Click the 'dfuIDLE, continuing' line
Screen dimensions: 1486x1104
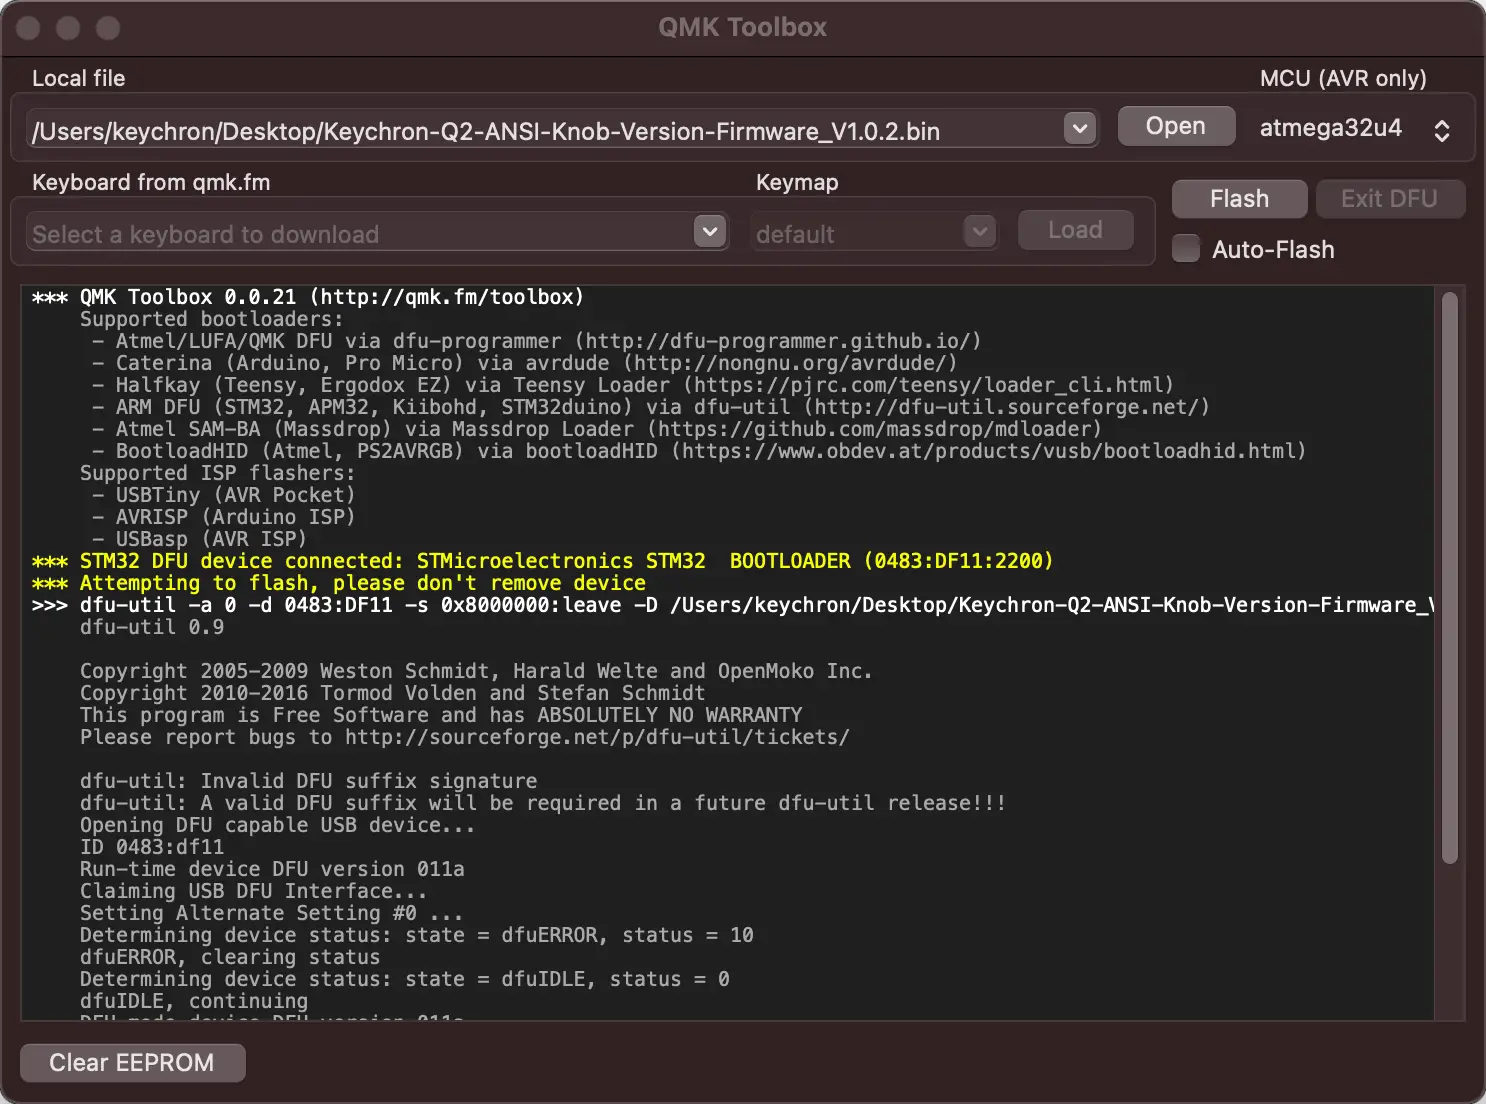tap(194, 1001)
